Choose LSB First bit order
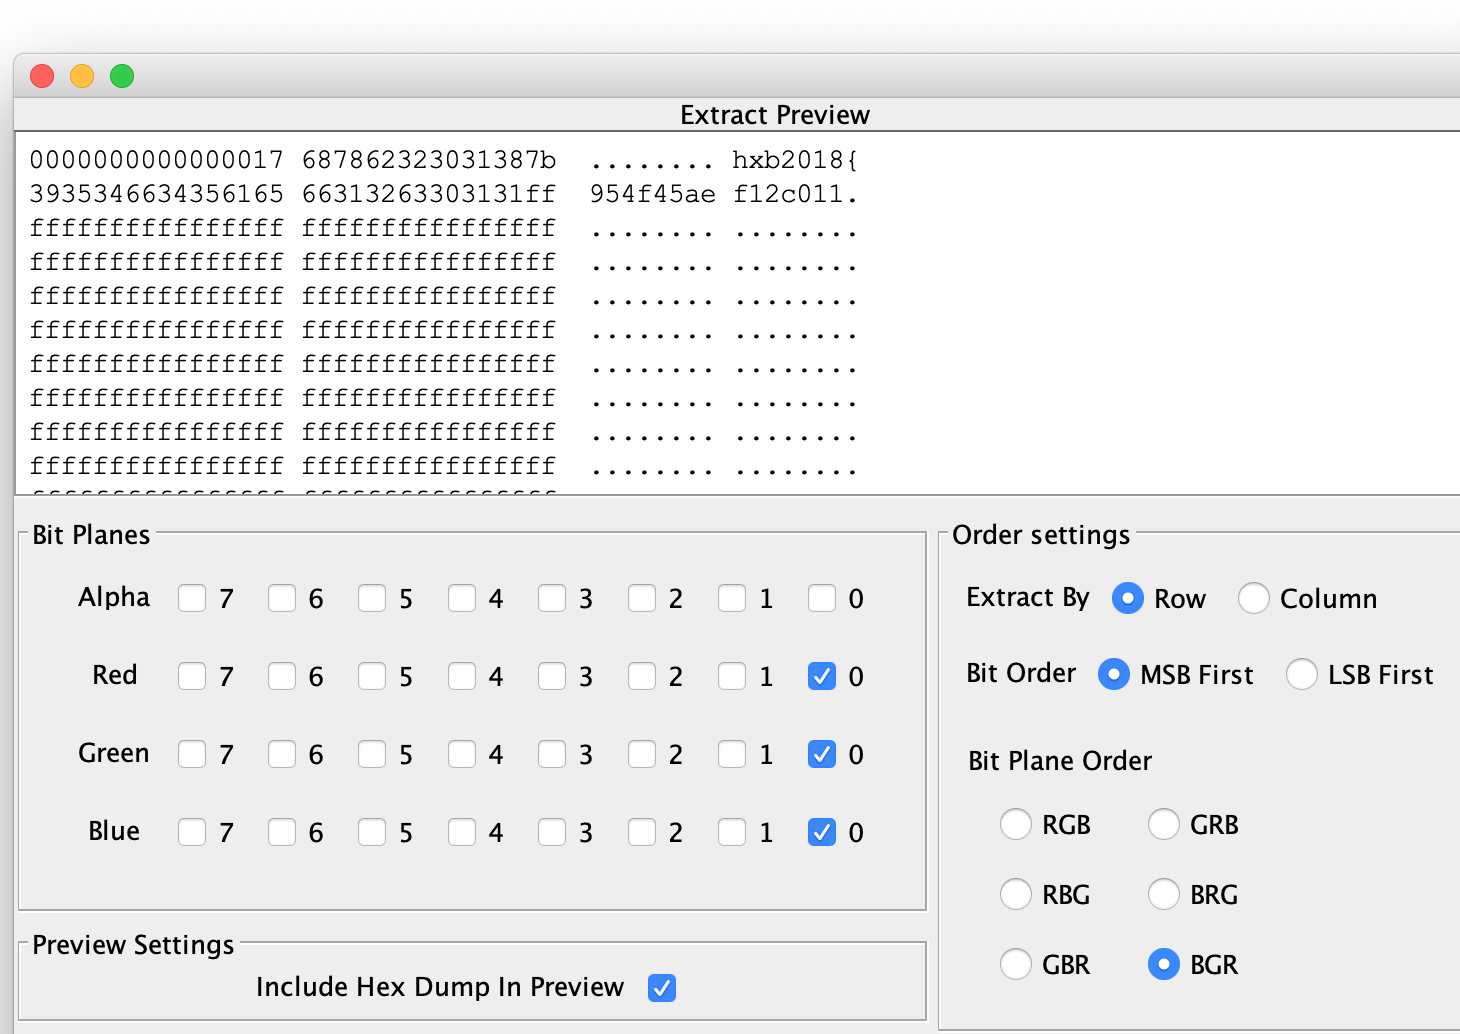This screenshot has width=1460, height=1034. (x=1302, y=675)
